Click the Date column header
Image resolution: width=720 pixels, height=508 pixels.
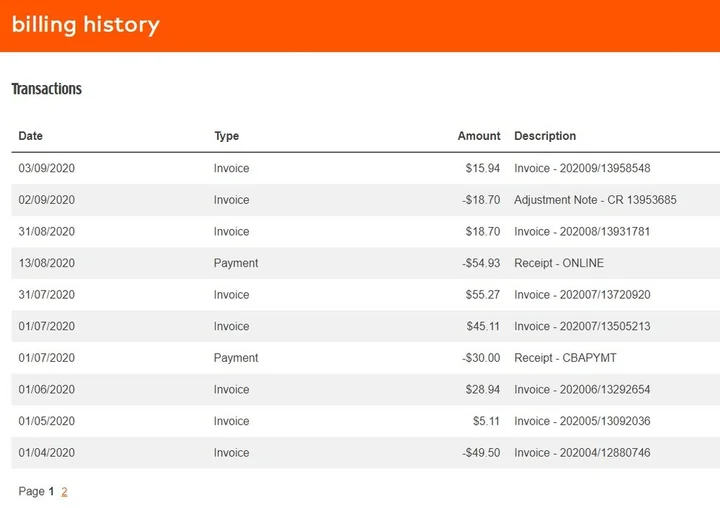31,136
